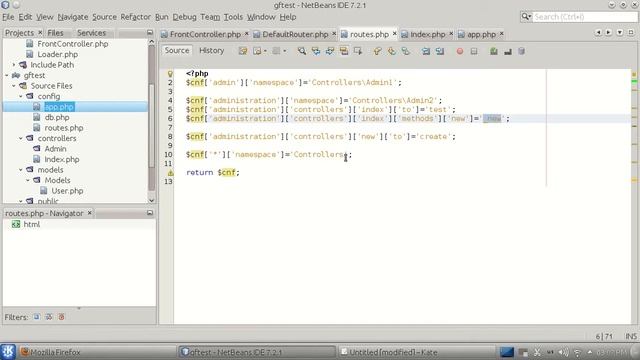Click the dark chart icon in editor toolbar
The image size is (640, 360).
point(508,51)
